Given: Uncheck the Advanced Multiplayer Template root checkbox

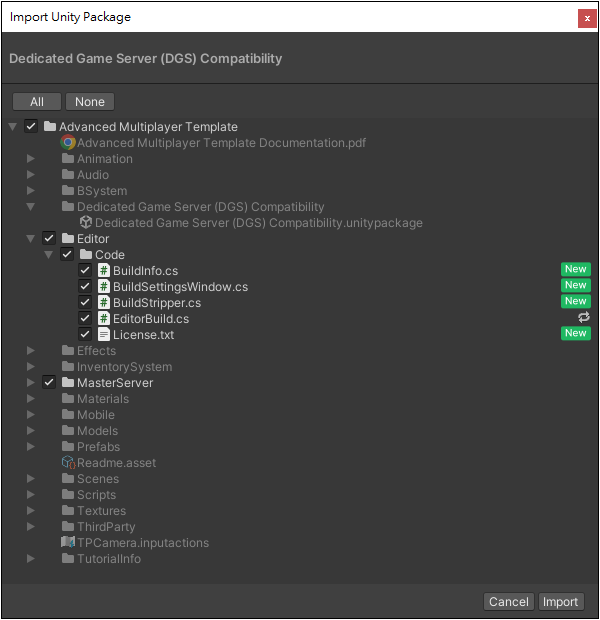Looking at the screenshot, I should click(x=31, y=127).
